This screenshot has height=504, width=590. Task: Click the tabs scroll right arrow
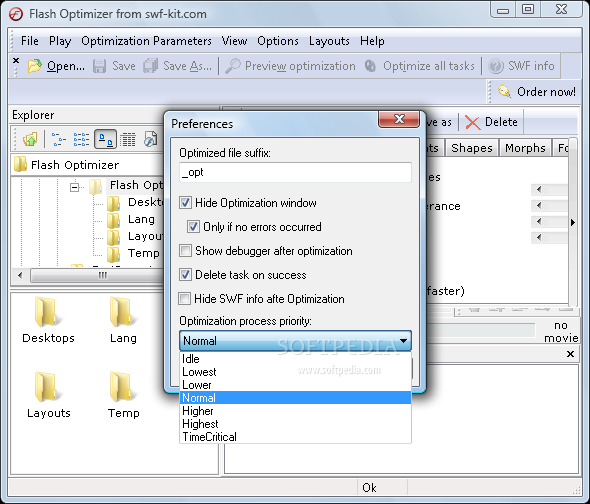pos(573,222)
